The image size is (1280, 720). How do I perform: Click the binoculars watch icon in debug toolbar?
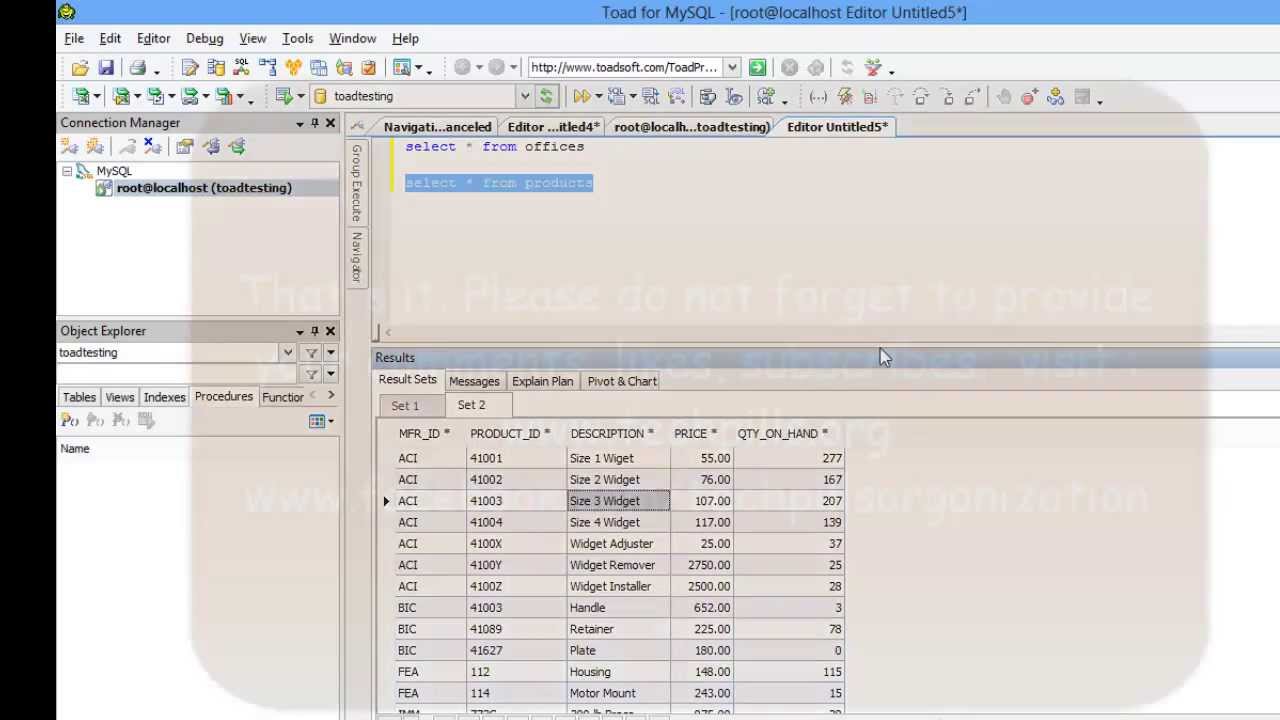[x=1055, y=97]
